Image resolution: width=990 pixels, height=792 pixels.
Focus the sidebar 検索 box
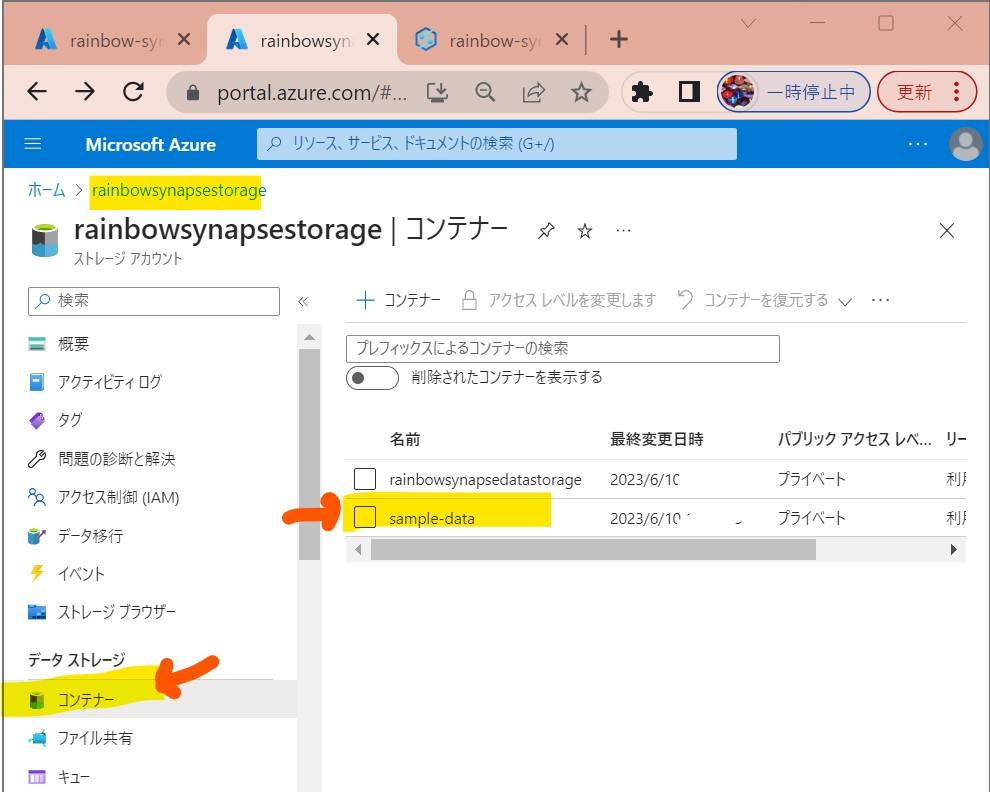pyautogui.click(x=153, y=301)
